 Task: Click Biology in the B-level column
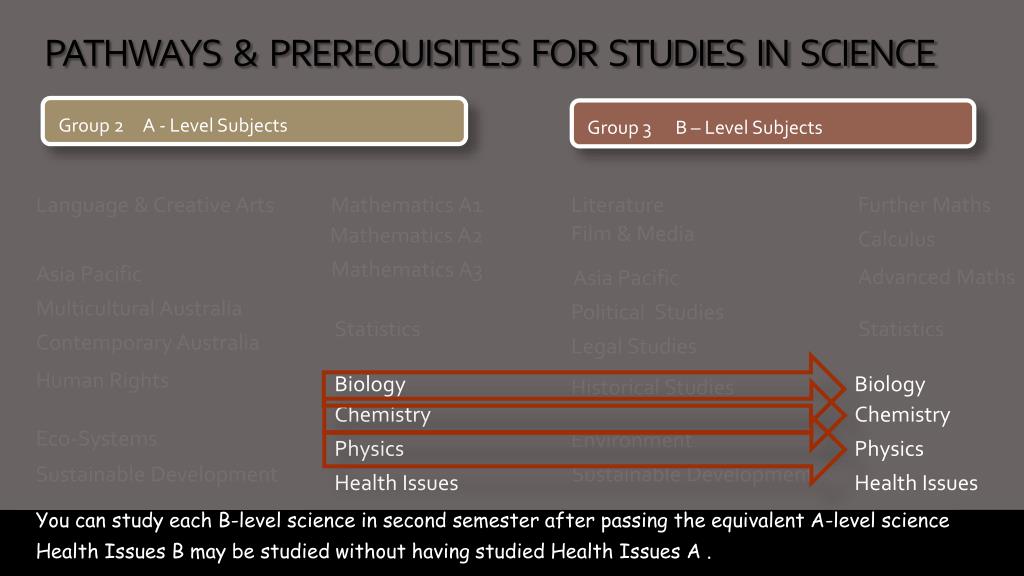889,384
